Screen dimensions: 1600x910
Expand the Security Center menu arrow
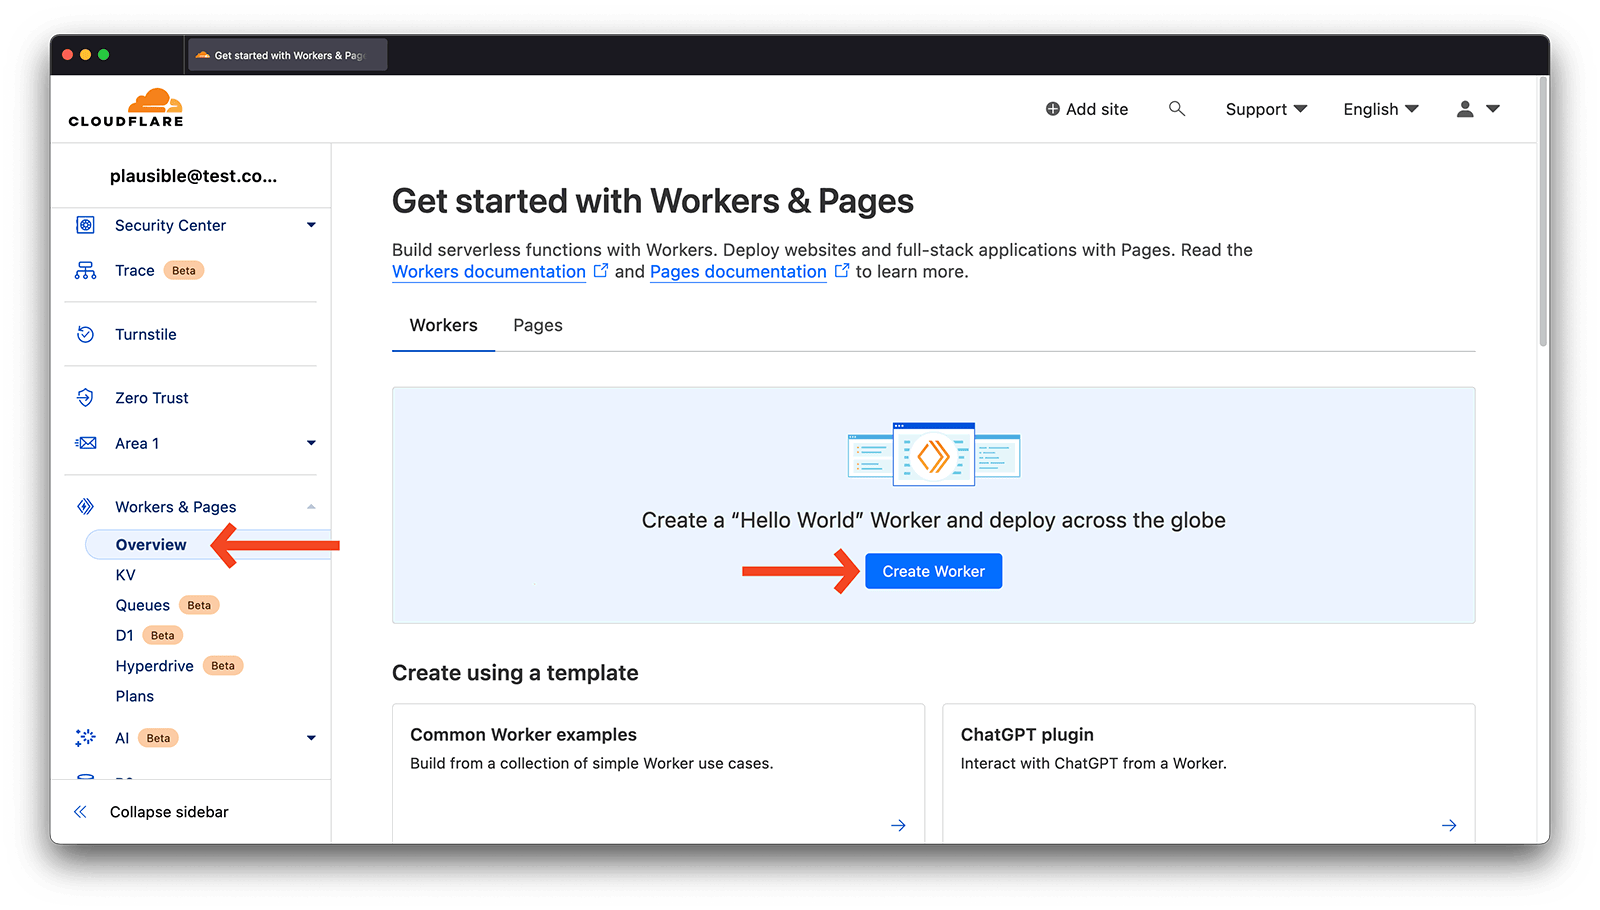[x=311, y=225]
